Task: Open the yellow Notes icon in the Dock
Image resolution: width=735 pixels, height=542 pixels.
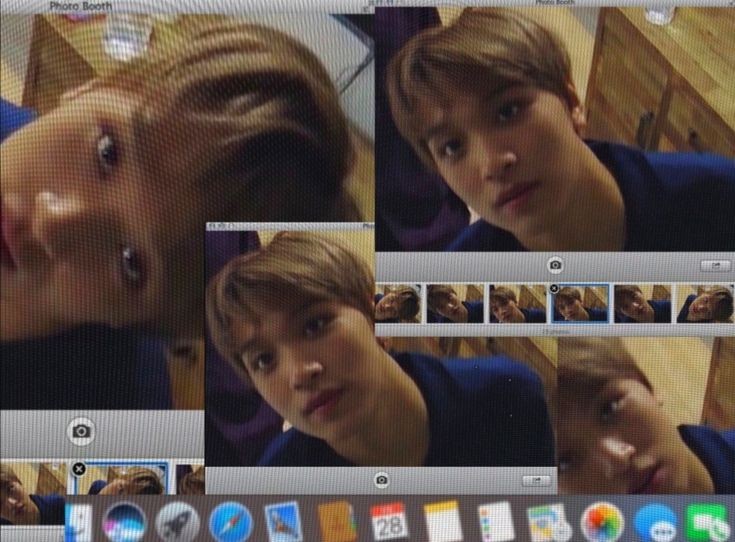Action: point(442,522)
